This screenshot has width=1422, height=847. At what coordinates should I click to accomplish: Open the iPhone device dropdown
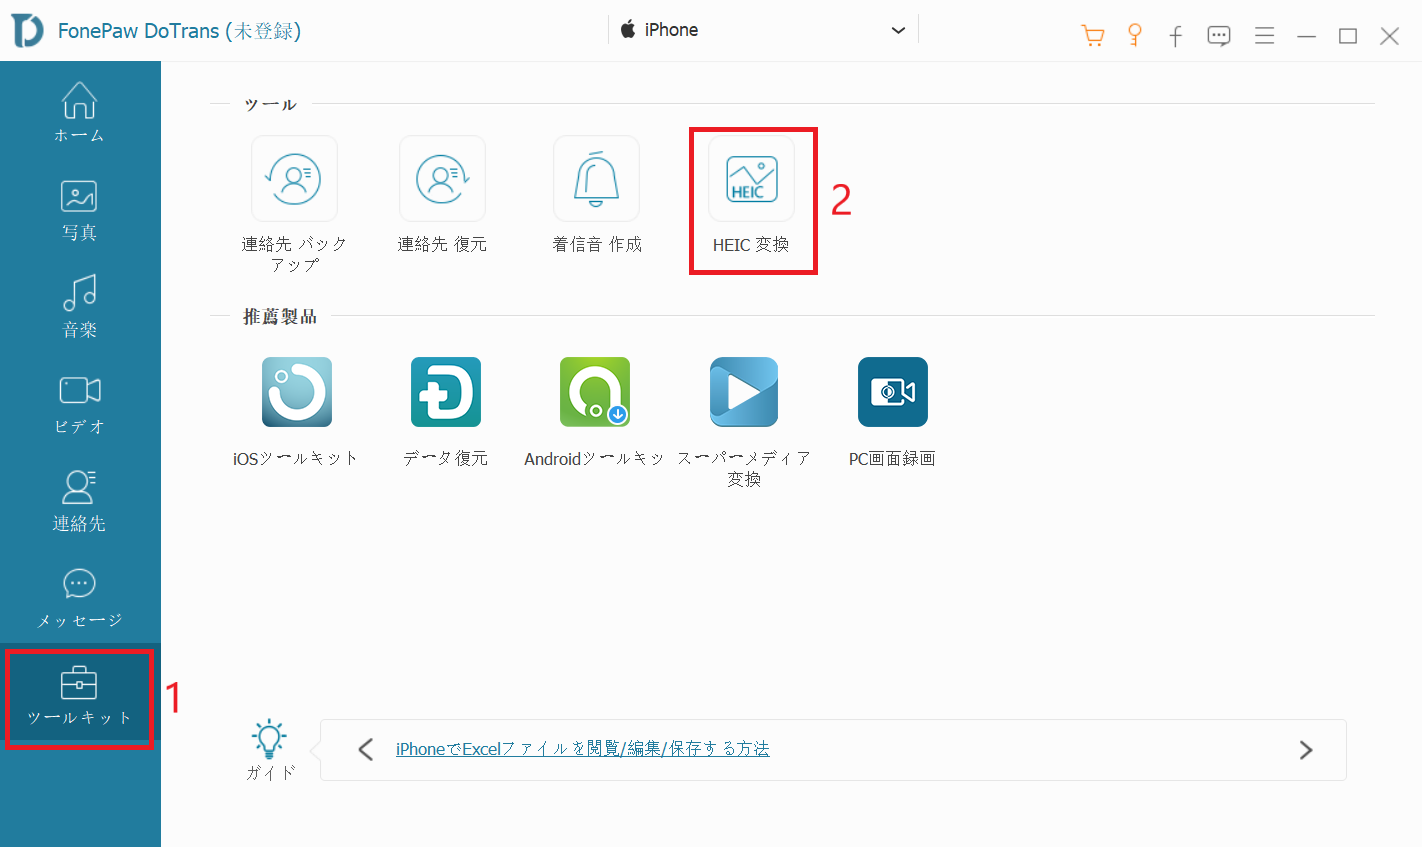pyautogui.click(x=763, y=30)
